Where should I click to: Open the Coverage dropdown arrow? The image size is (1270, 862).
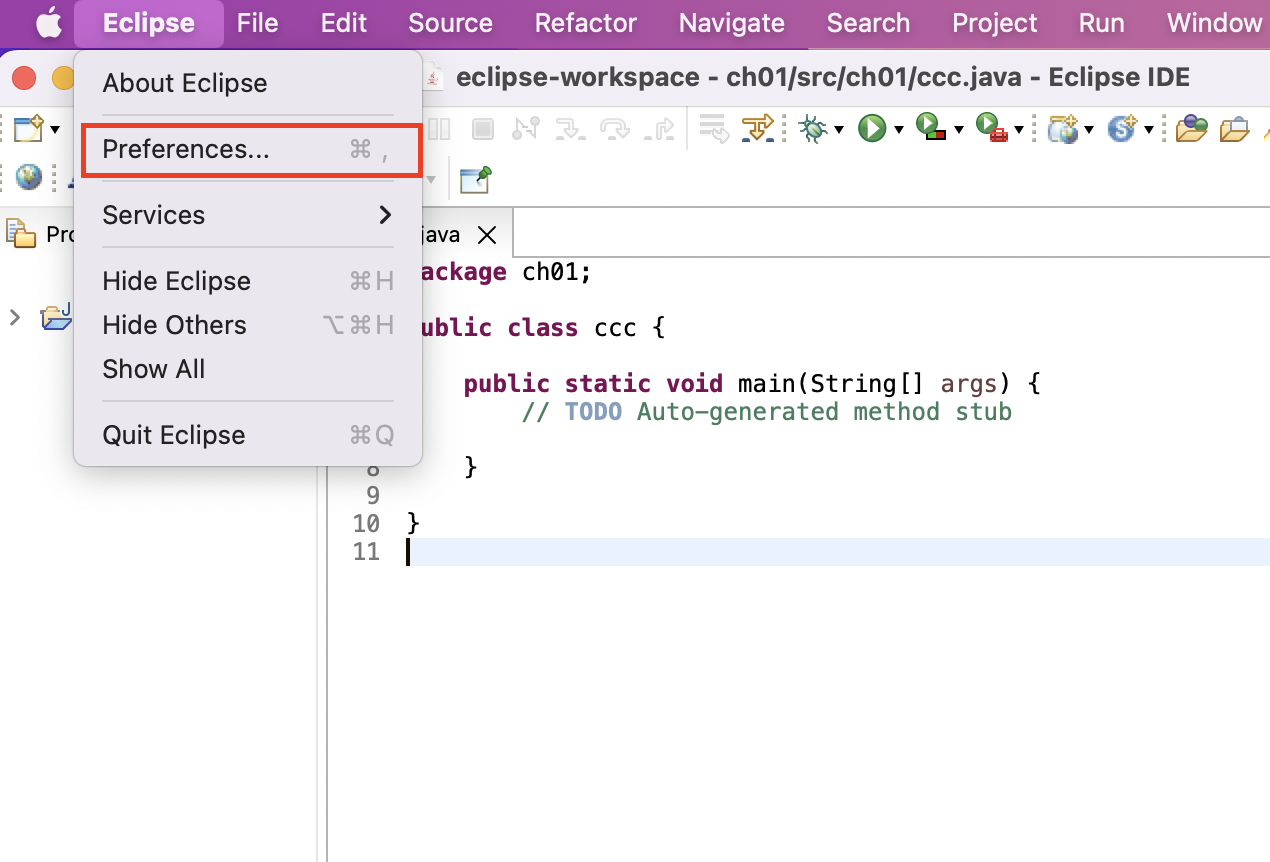(959, 130)
